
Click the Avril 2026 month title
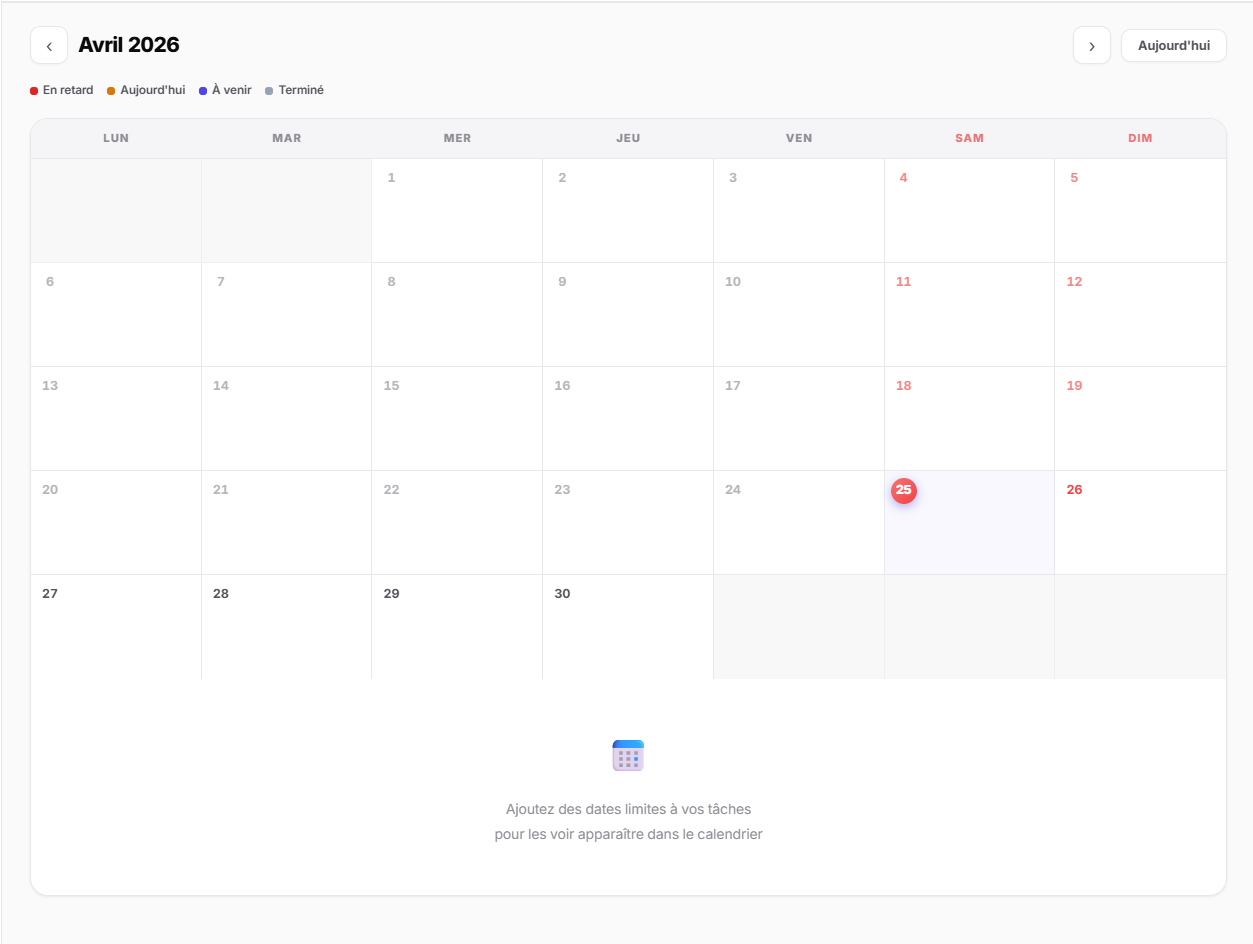click(129, 45)
